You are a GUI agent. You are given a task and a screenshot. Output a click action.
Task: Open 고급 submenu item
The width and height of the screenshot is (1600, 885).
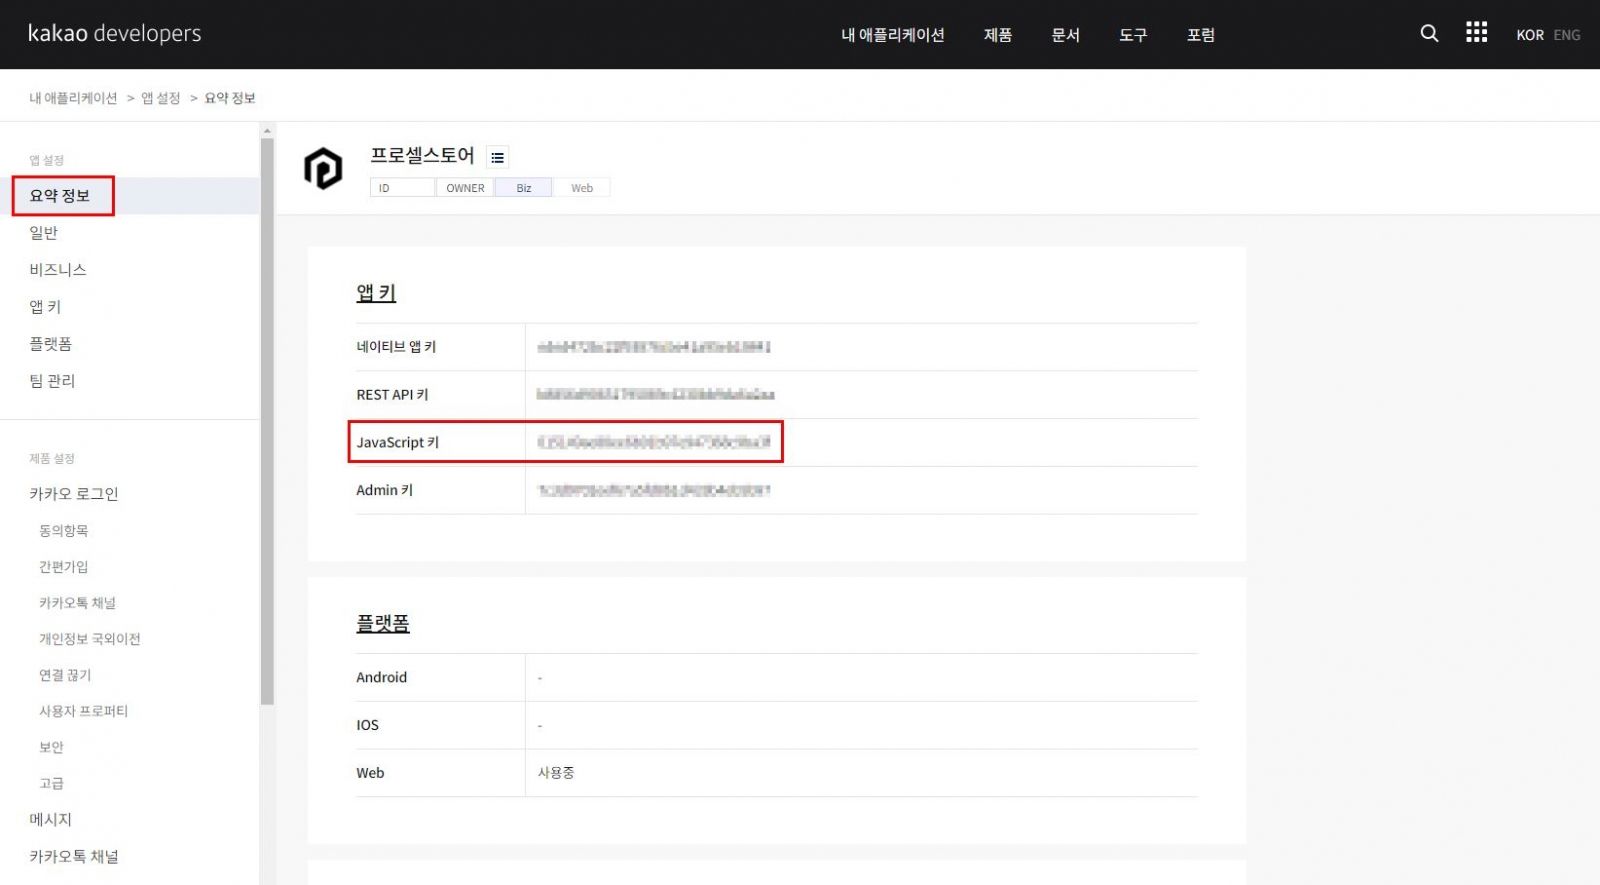pos(51,782)
